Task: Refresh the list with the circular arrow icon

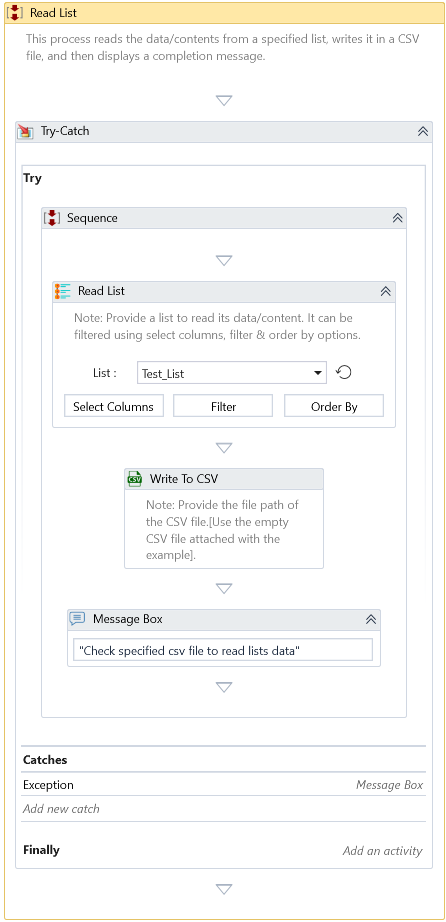Action: point(343,372)
